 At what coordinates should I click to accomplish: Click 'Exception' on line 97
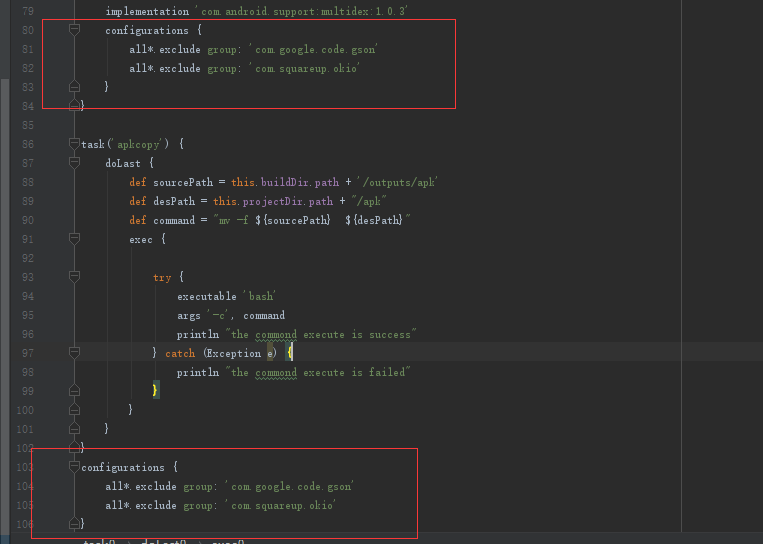point(234,353)
